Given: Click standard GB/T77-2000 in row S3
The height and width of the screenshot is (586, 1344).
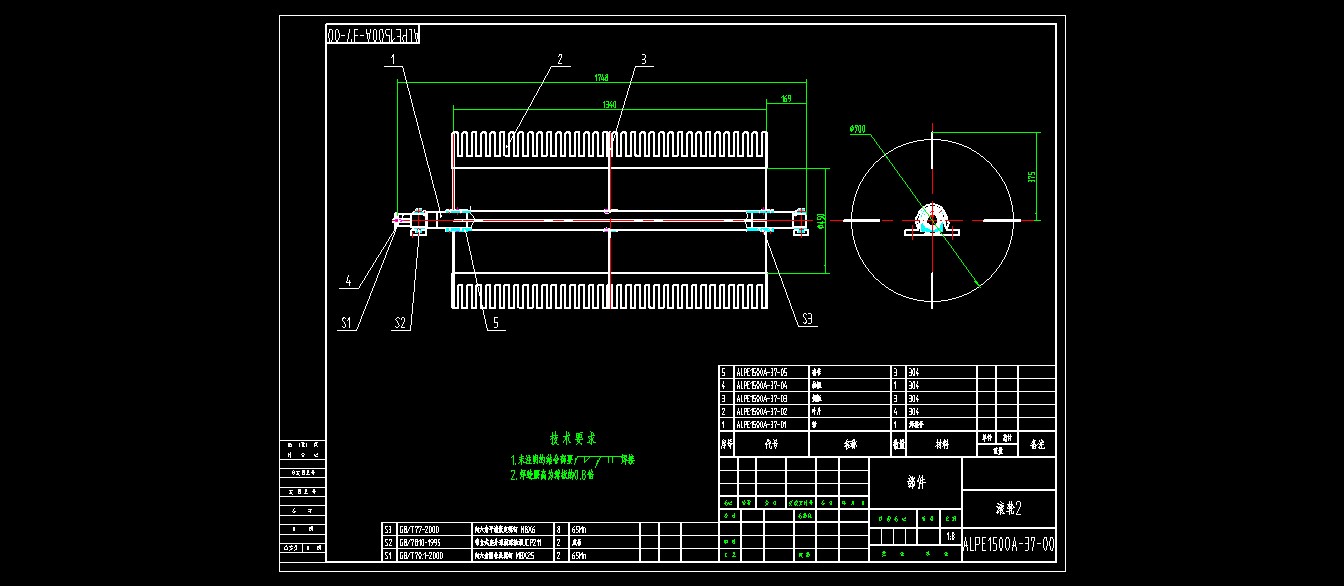Looking at the screenshot, I should click(x=420, y=529).
